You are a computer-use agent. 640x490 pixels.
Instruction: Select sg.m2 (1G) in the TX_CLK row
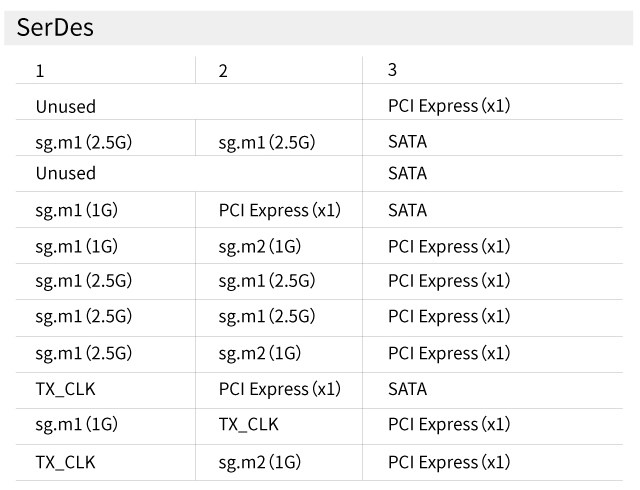259,462
